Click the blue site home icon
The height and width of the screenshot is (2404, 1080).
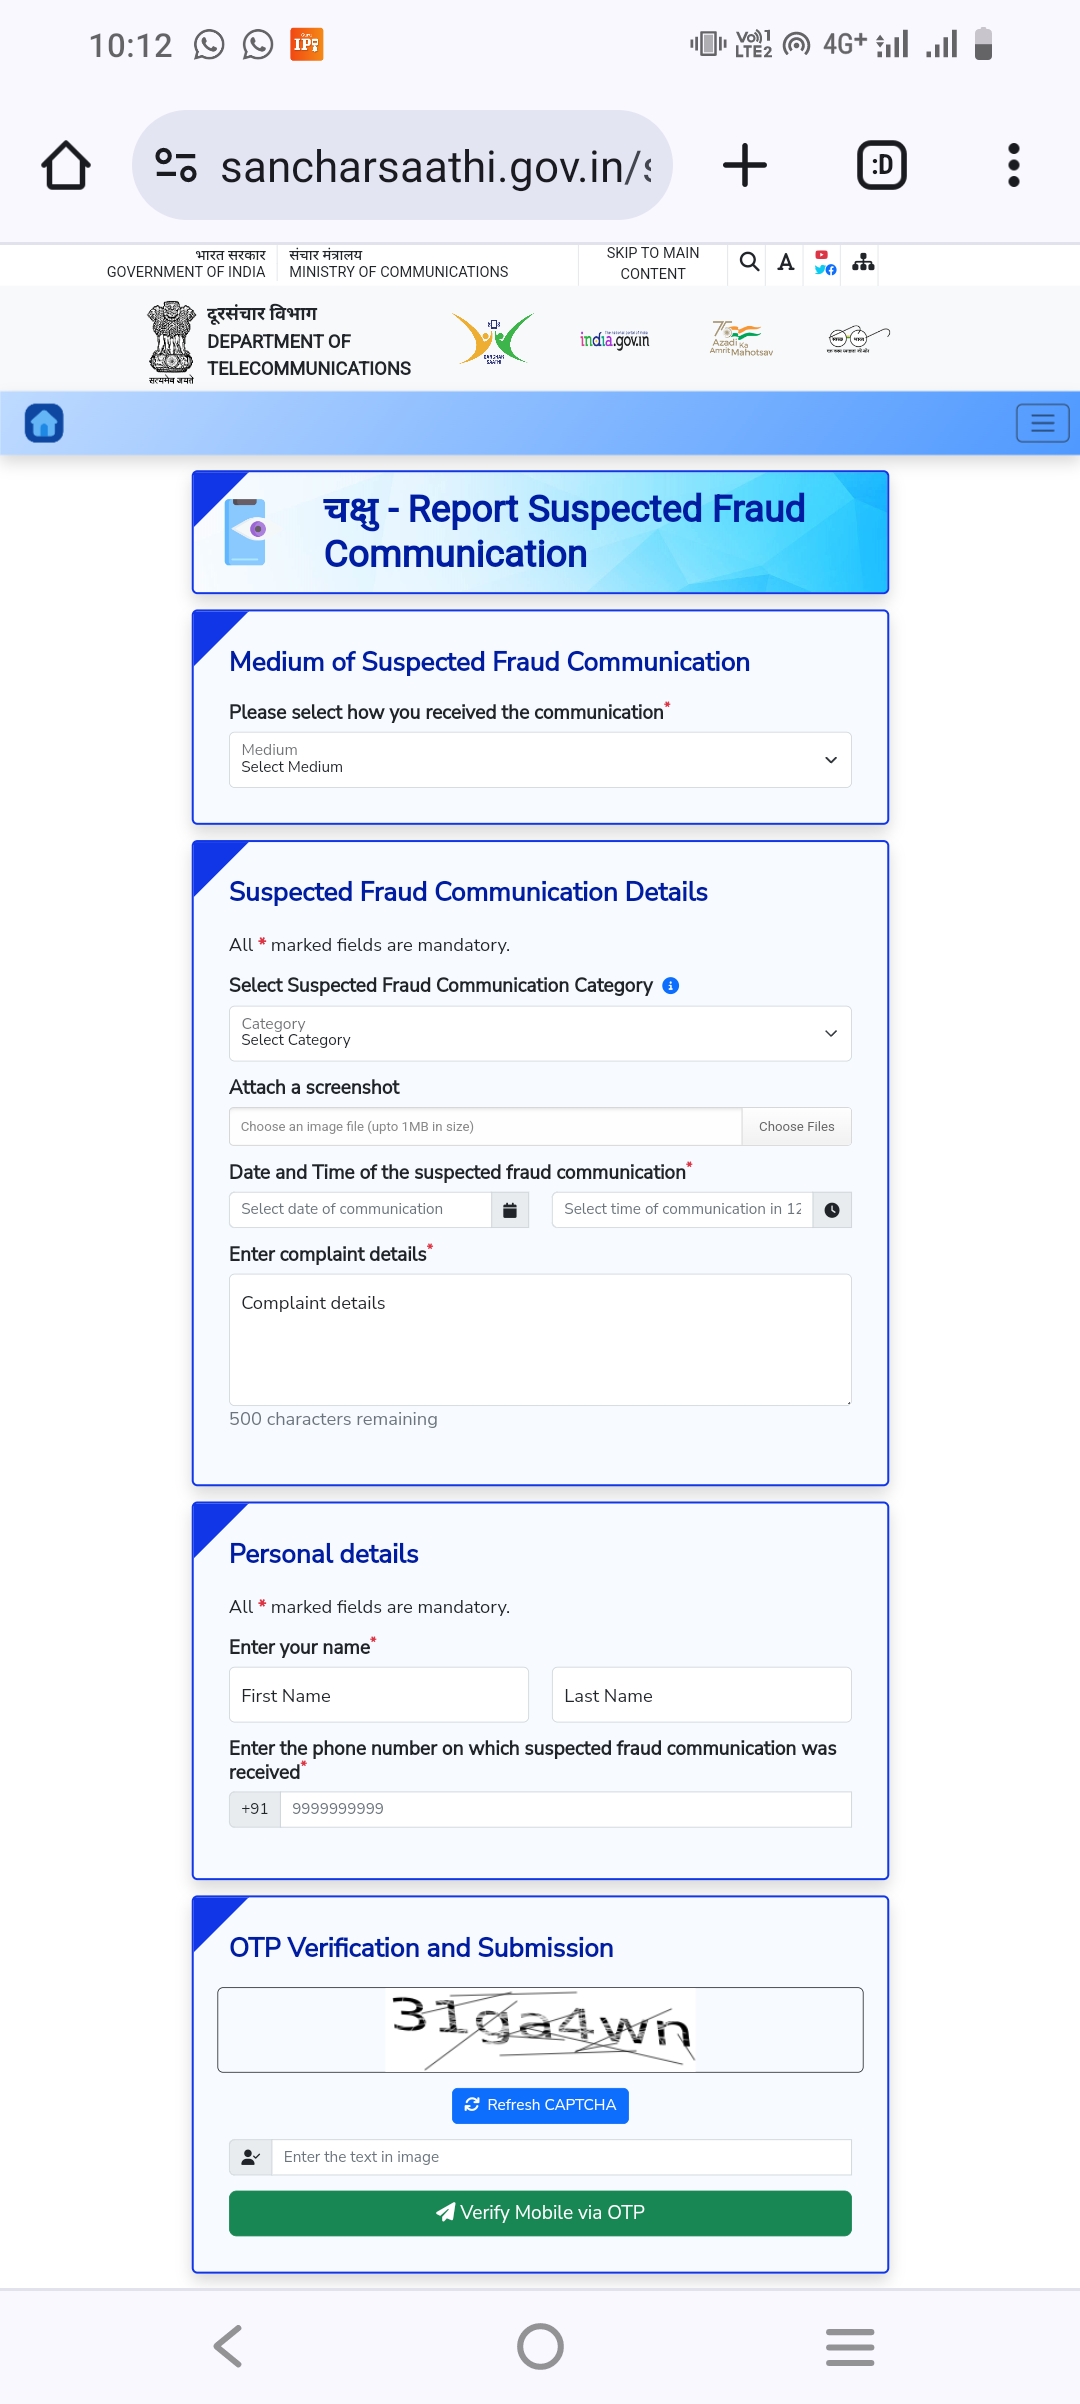tap(44, 423)
